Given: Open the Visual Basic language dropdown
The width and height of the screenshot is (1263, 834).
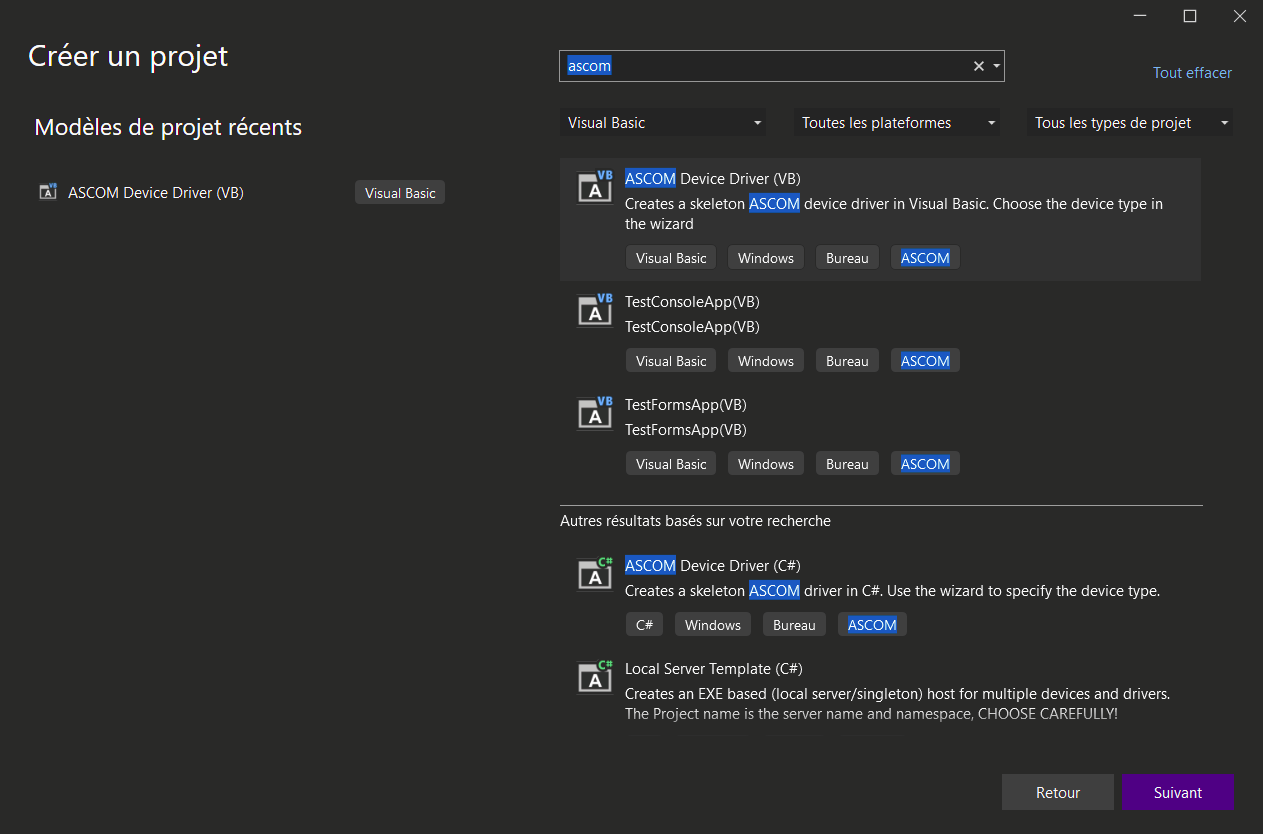Looking at the screenshot, I should [x=663, y=123].
